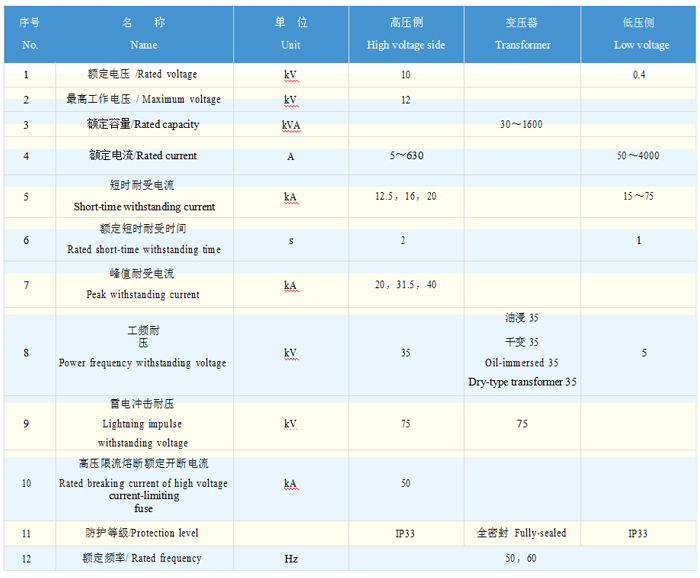Click the '30~1600' transformer capacity value
The width and height of the screenshot is (700, 578).
(521, 124)
